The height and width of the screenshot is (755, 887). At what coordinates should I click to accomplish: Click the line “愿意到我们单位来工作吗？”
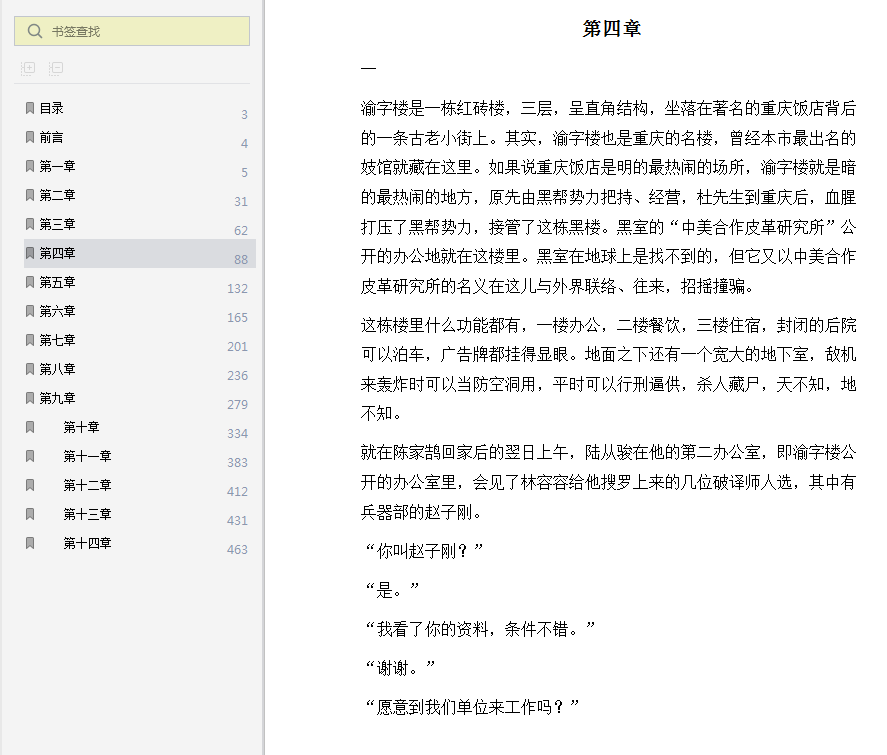click(472, 707)
